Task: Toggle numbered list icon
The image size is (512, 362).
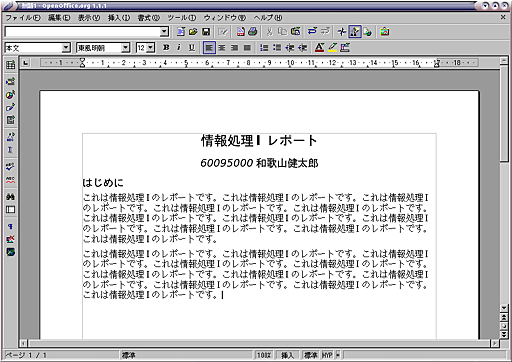Action: pyautogui.click(x=264, y=48)
